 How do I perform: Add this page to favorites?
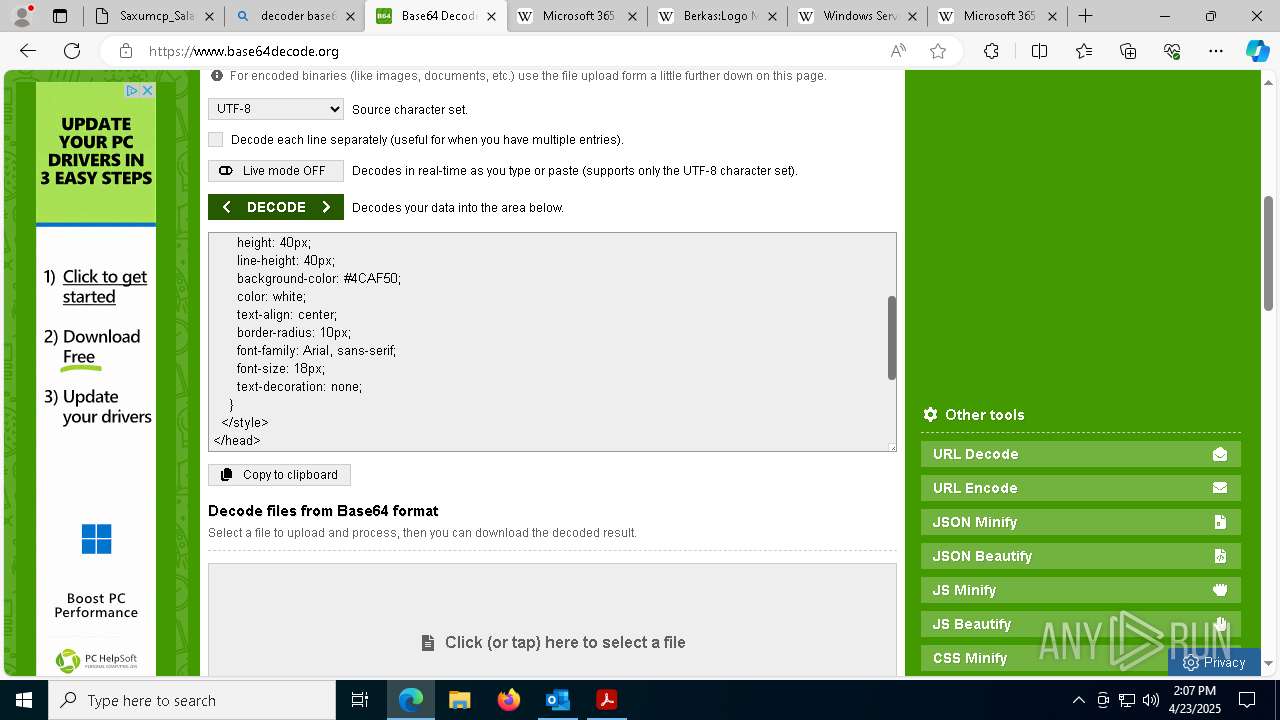click(938, 51)
